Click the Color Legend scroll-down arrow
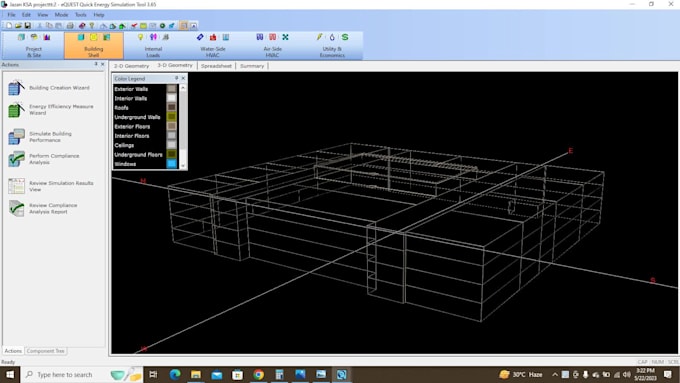 pyautogui.click(x=183, y=166)
